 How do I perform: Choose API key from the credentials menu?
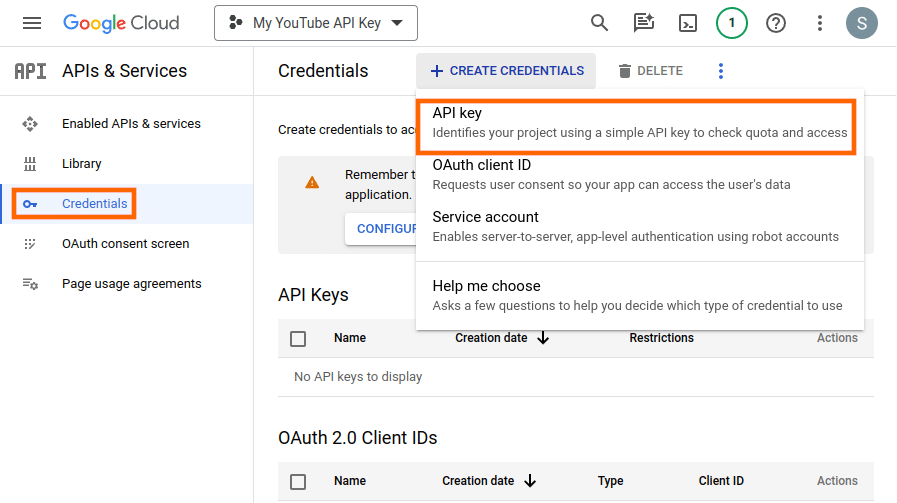pos(636,123)
